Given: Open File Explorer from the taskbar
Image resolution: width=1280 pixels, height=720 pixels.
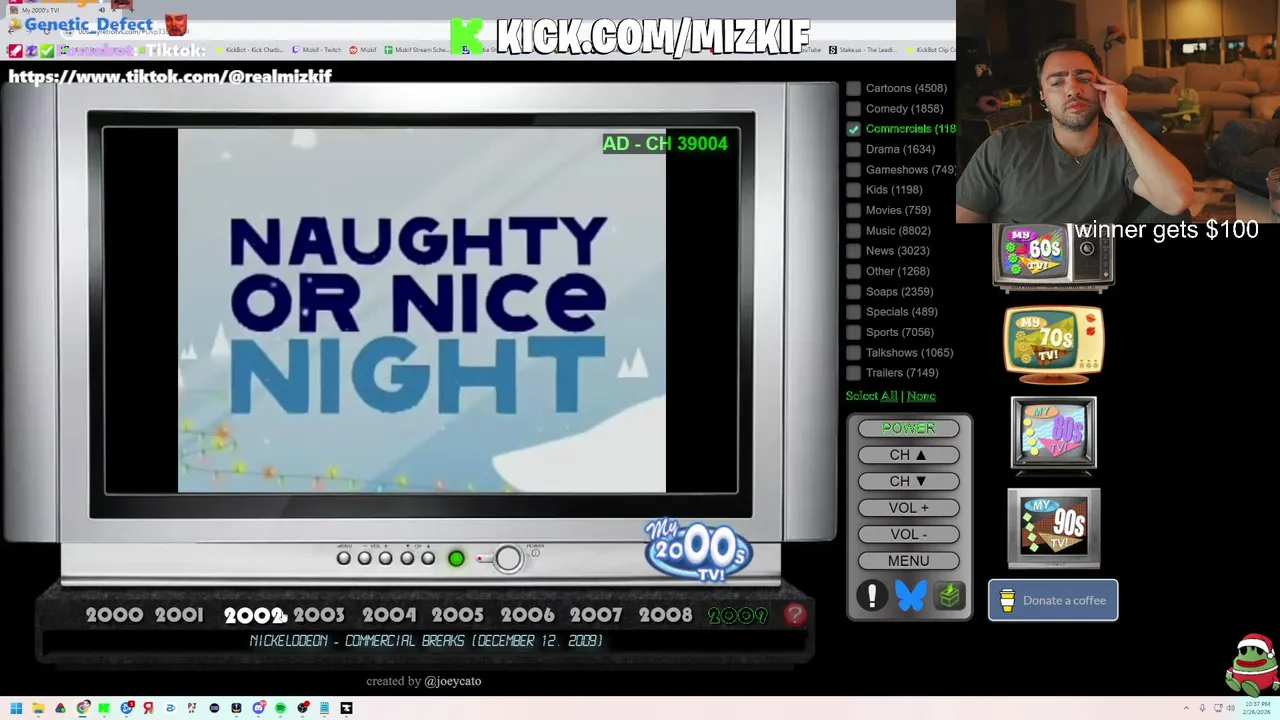Looking at the screenshot, I should pos(38,708).
